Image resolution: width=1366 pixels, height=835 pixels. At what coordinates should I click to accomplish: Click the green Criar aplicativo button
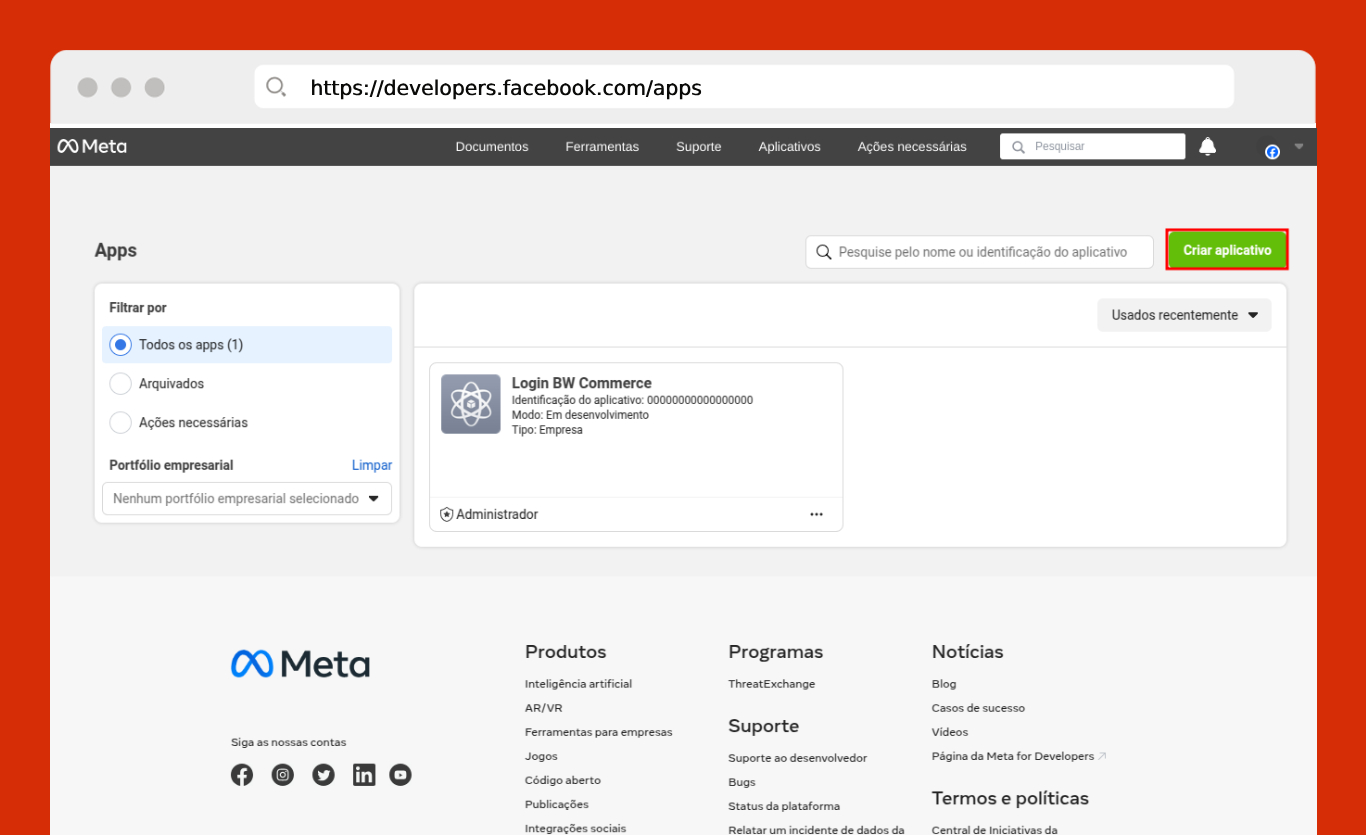1227,250
